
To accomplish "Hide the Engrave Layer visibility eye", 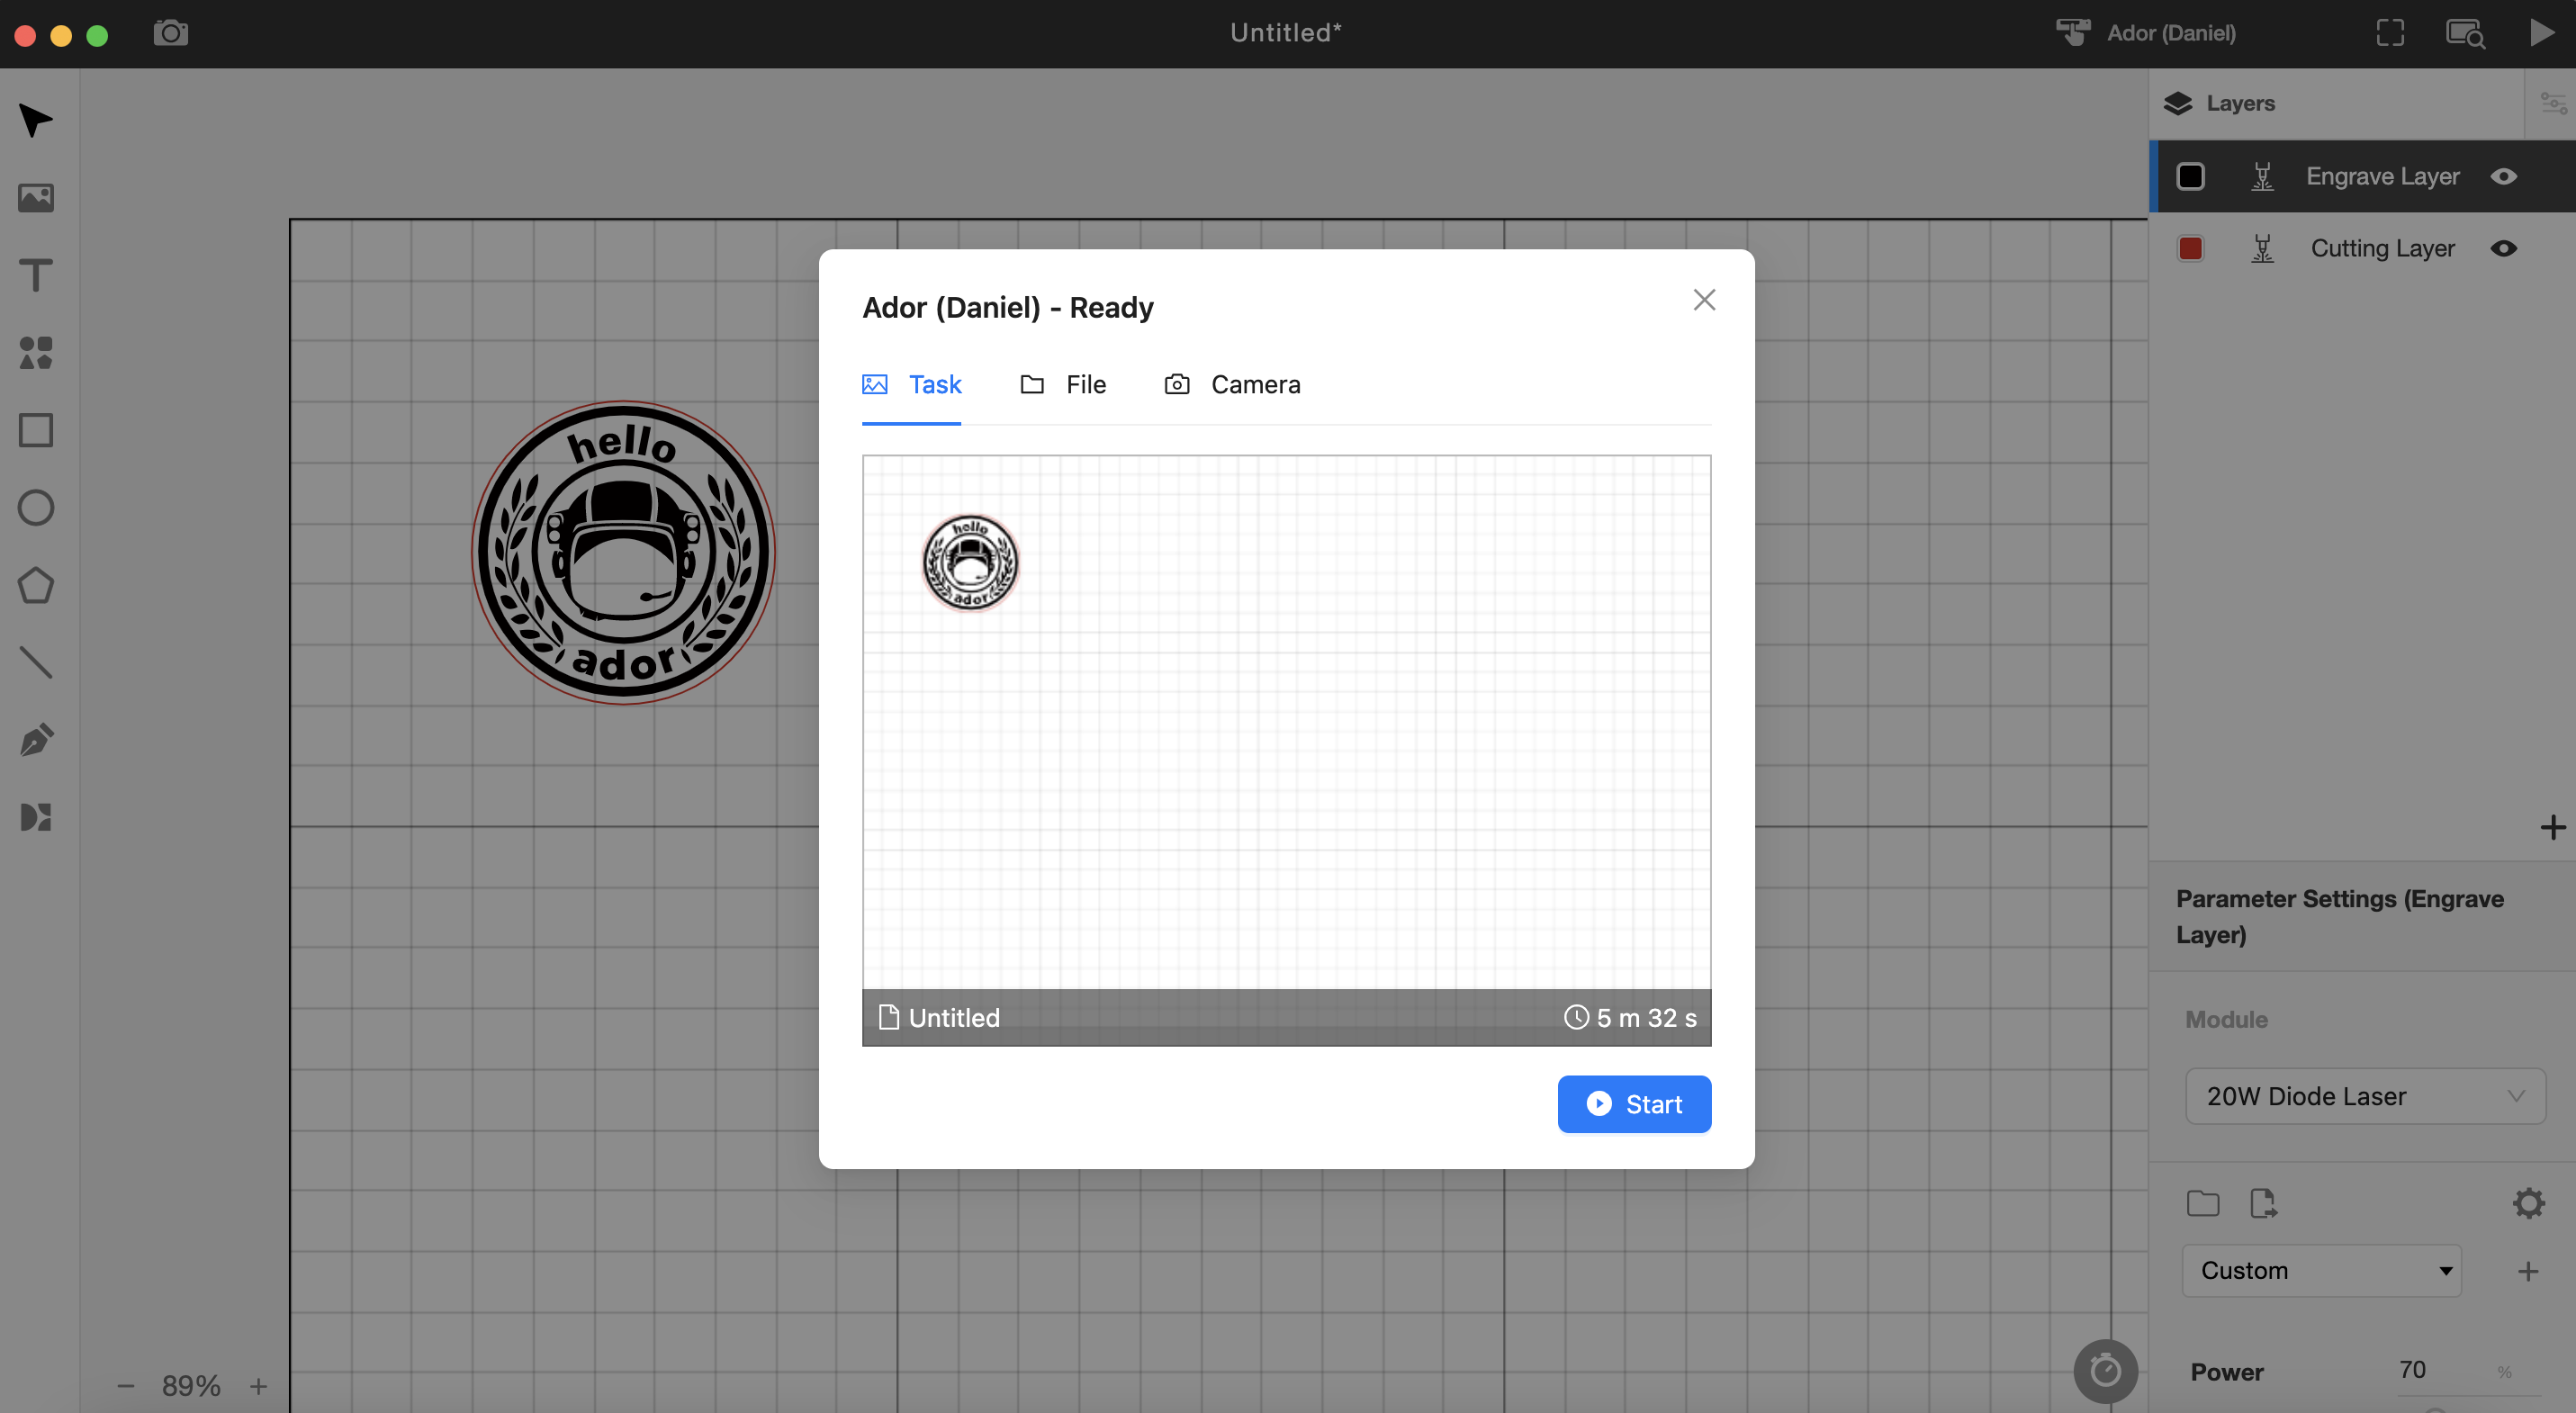I will pos(2503,176).
